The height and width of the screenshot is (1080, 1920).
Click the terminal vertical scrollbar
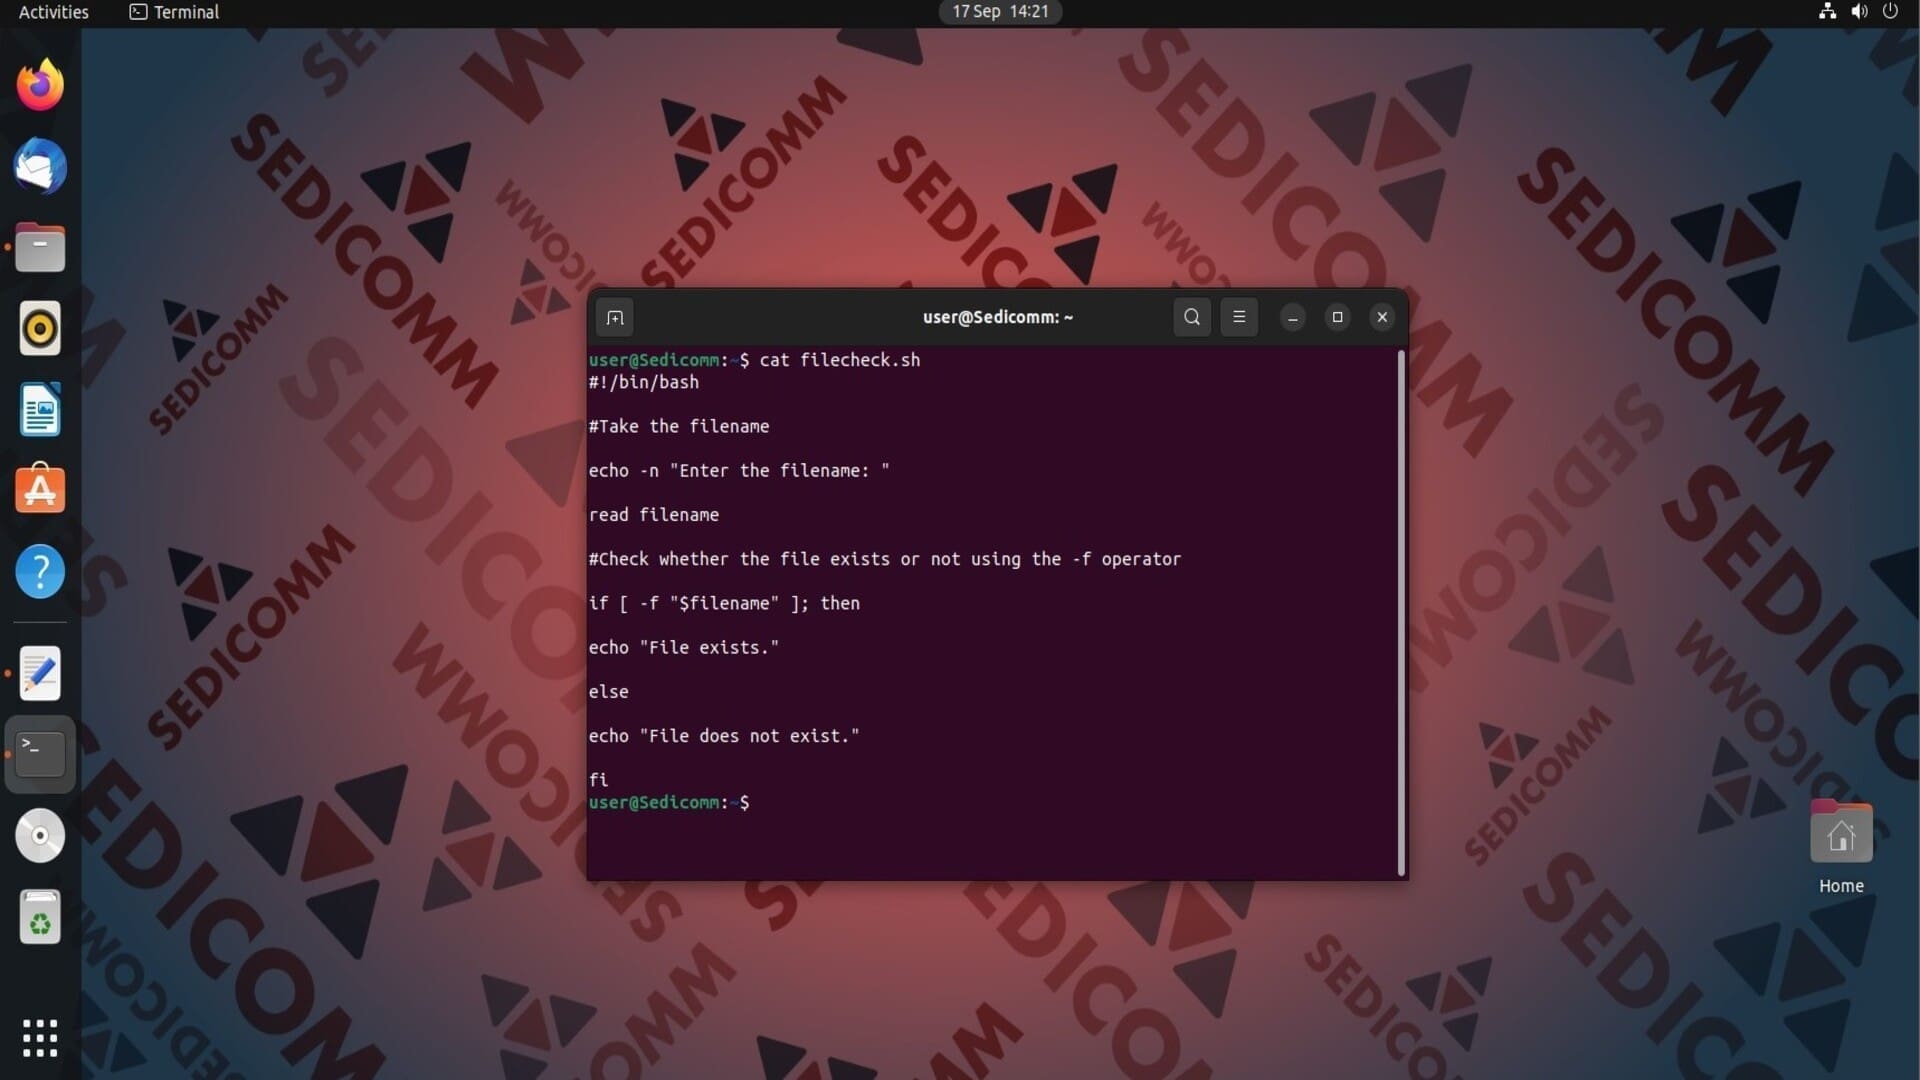(1401, 613)
